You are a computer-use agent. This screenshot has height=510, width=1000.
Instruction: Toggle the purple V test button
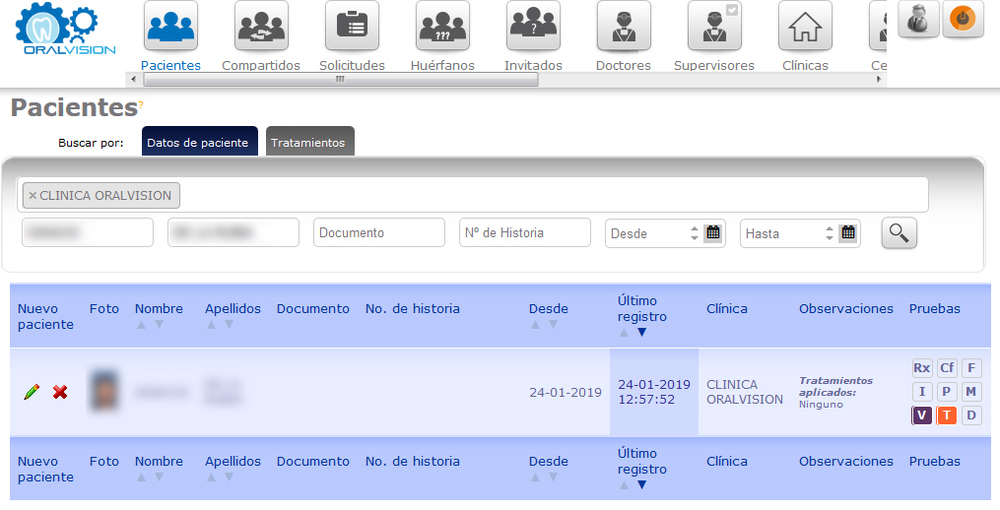(921, 415)
